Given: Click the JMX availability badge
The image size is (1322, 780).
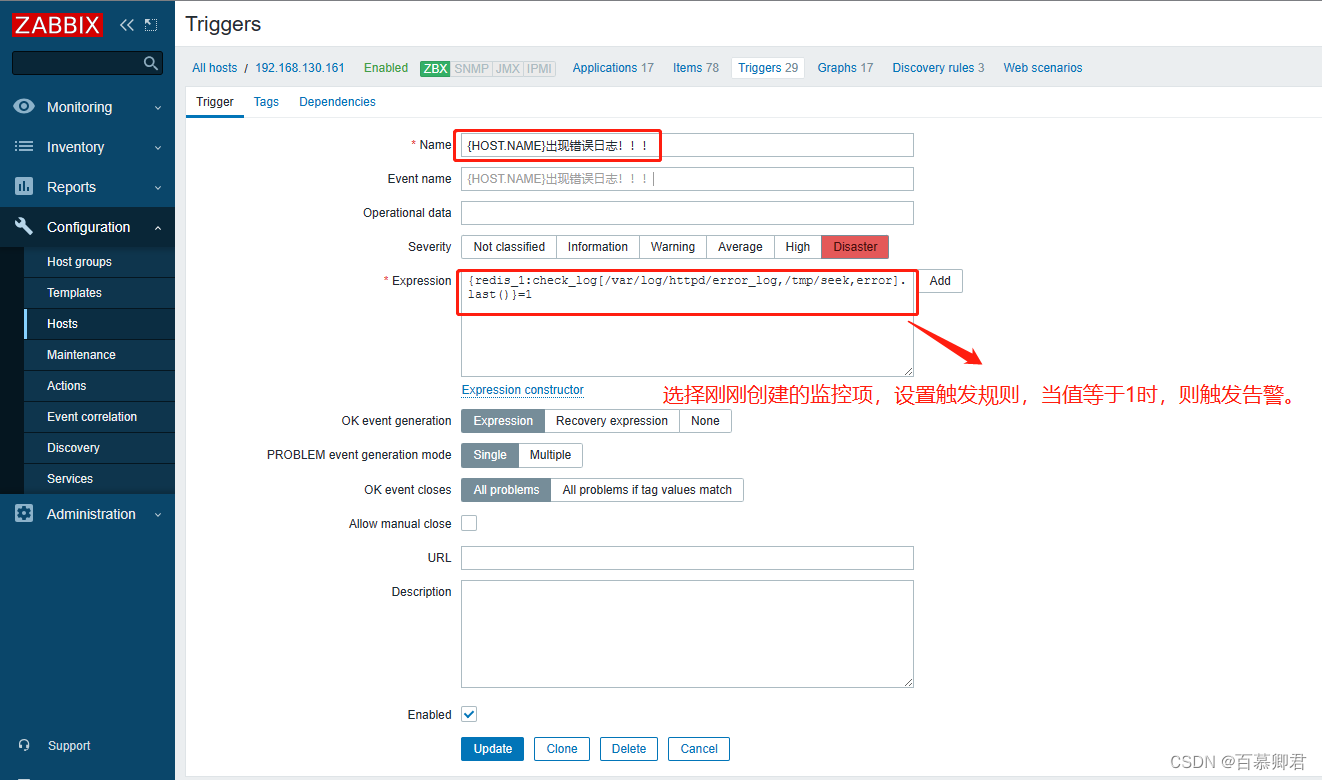Looking at the screenshot, I should 507,68.
